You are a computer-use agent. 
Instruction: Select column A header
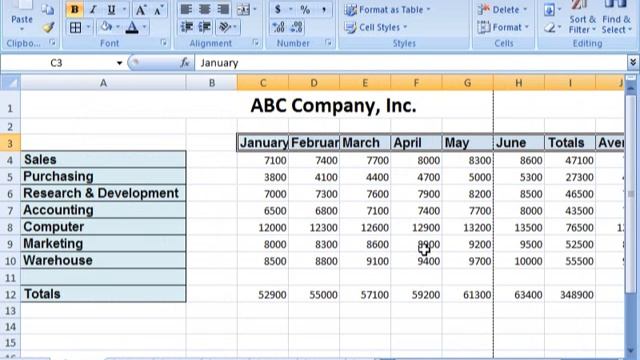(x=103, y=83)
